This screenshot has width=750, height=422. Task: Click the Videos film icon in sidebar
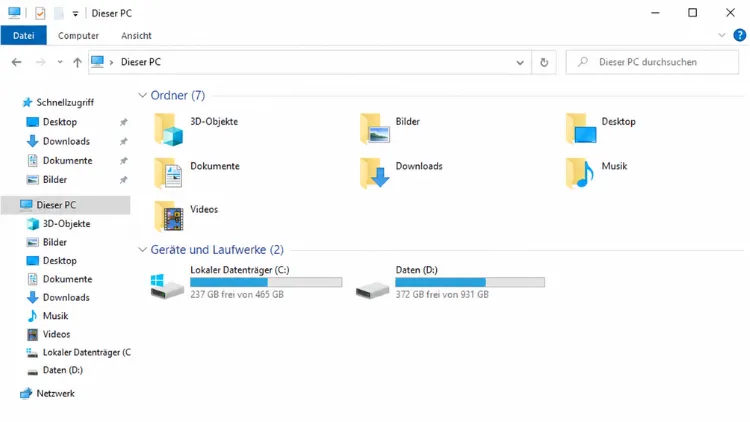coord(33,334)
